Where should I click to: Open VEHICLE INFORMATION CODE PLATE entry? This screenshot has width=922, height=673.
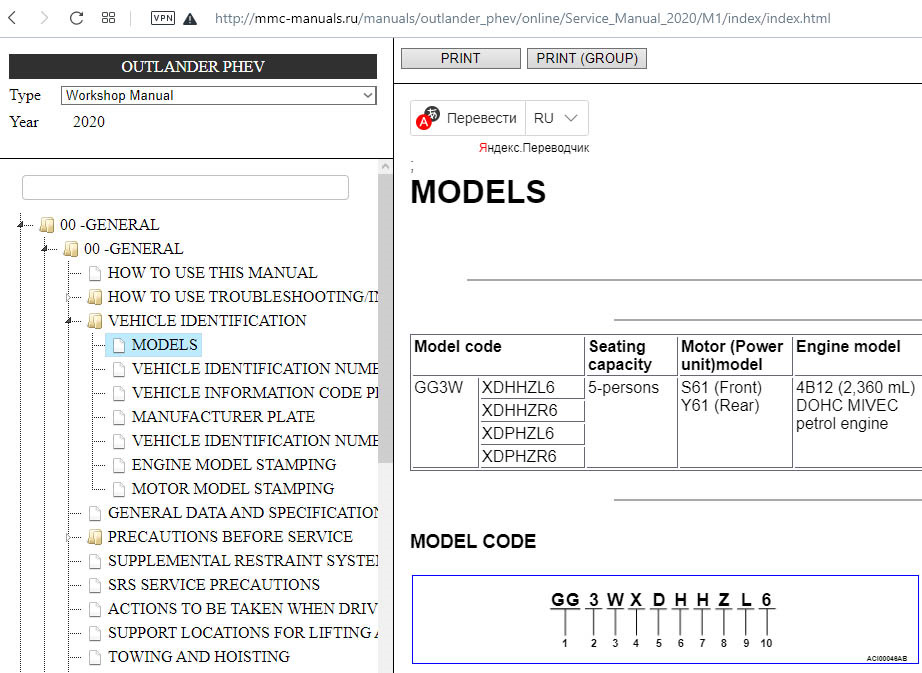point(255,393)
